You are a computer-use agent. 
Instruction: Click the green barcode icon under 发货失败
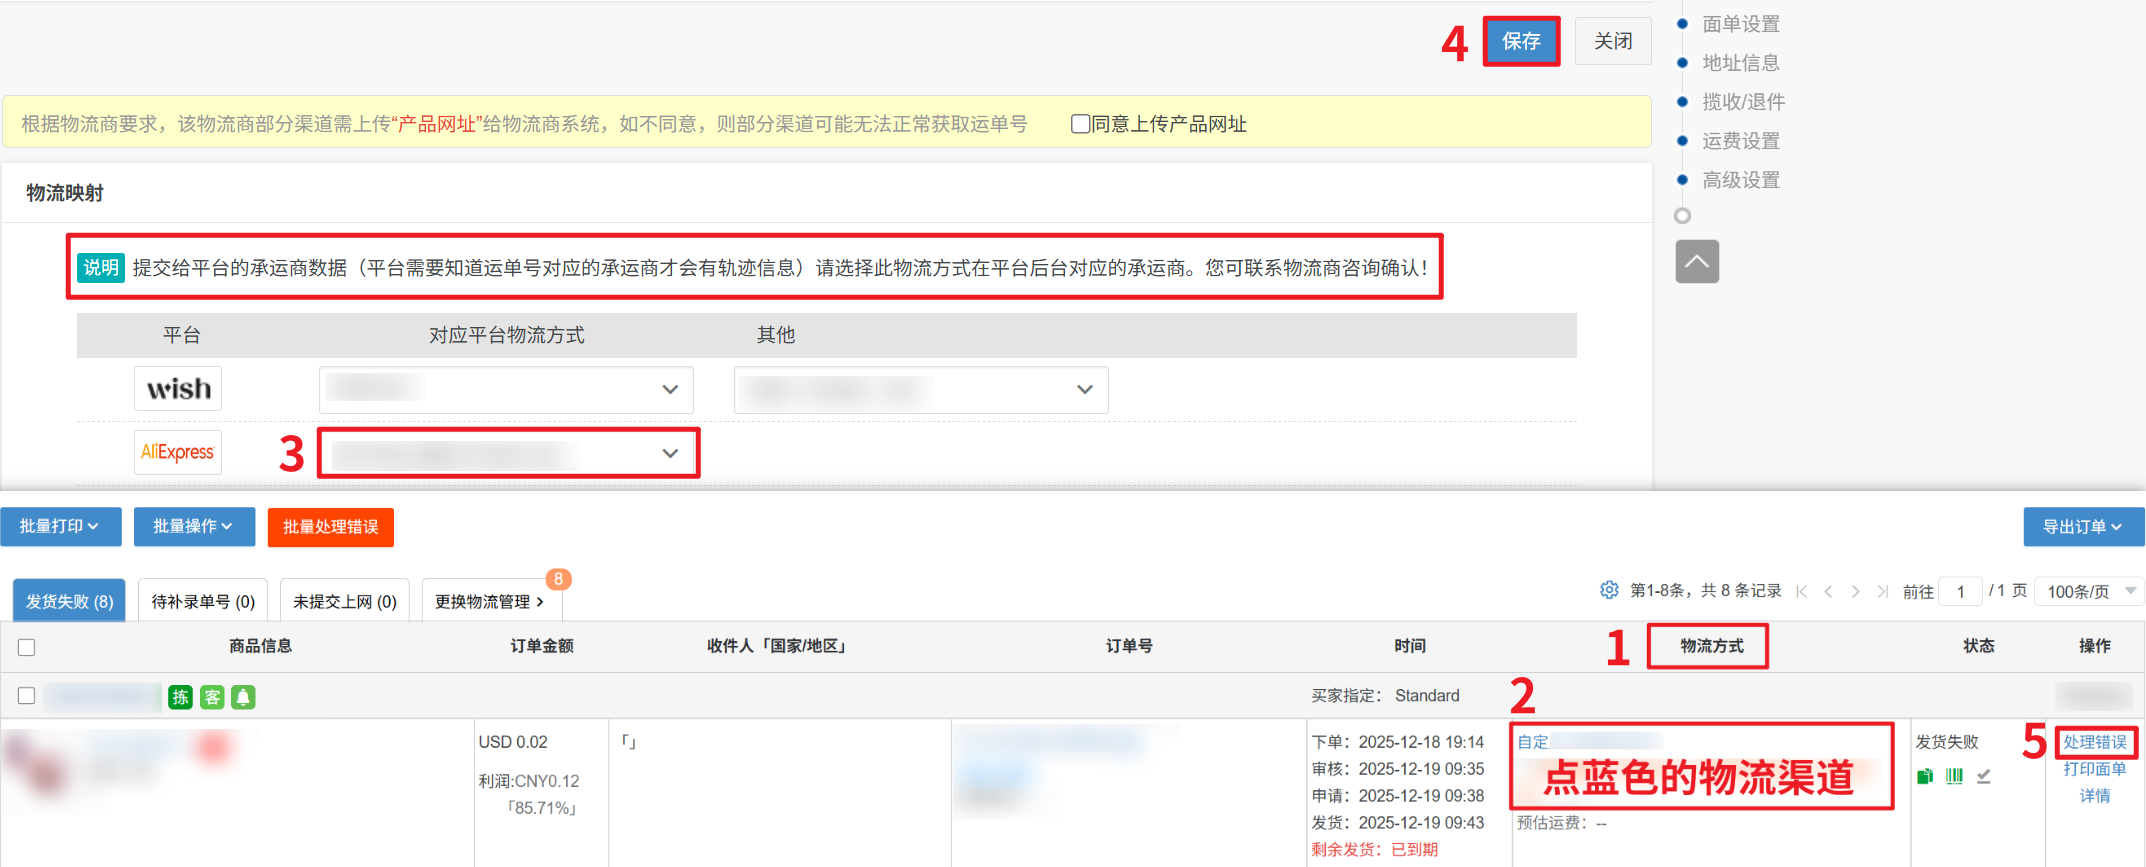coord(1954,776)
